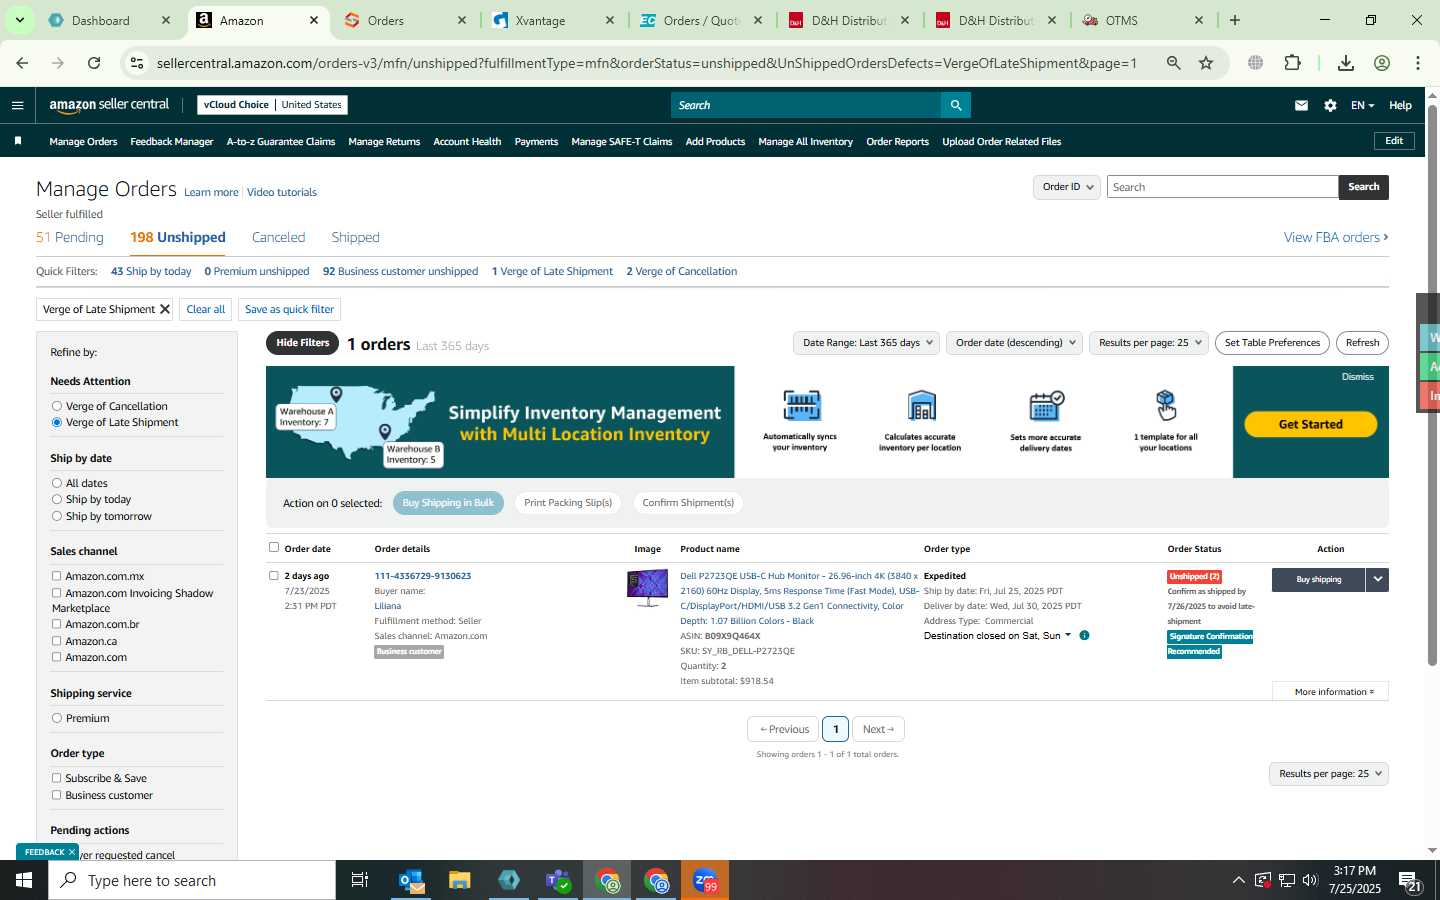Click the info icon beside Destination closed
Viewport: 1440px width, 900px height.
pyautogui.click(x=1084, y=635)
